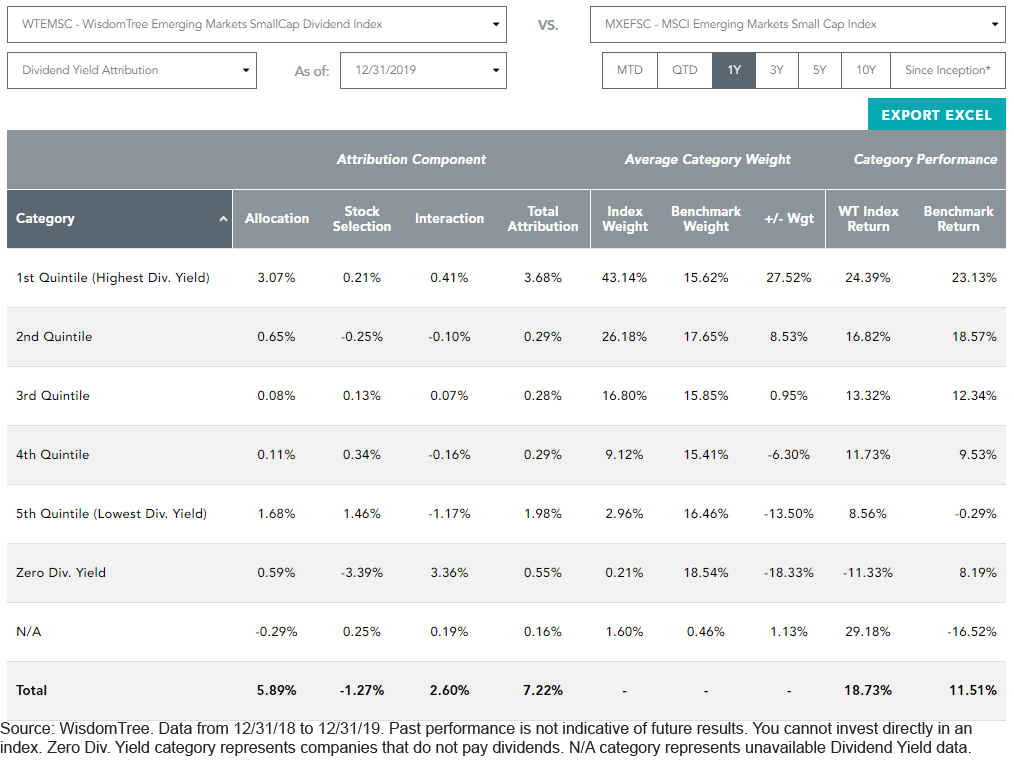1014x768 pixels.
Task: Switch to the 1Y period tab
Action: 733,70
